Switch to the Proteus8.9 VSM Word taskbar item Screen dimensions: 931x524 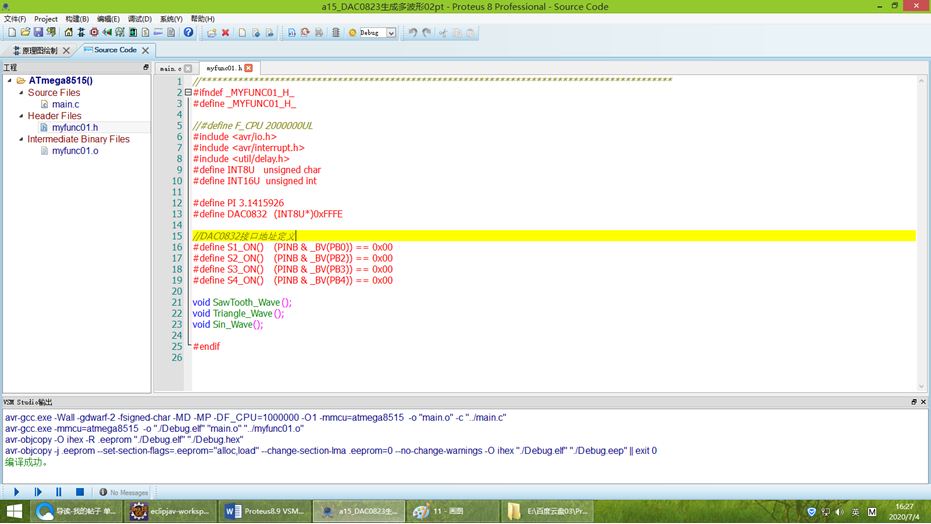[265, 511]
